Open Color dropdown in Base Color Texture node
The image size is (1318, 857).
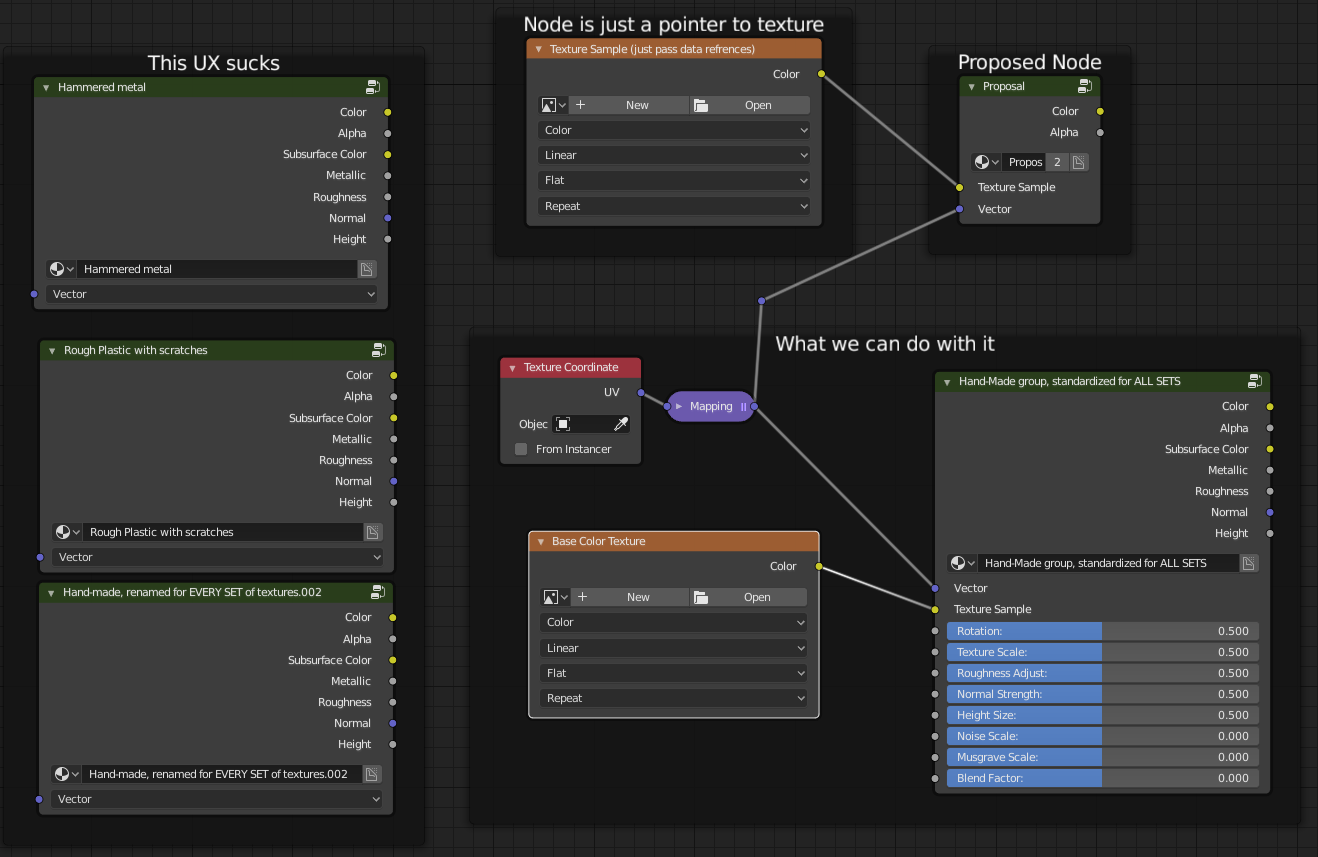(x=674, y=622)
